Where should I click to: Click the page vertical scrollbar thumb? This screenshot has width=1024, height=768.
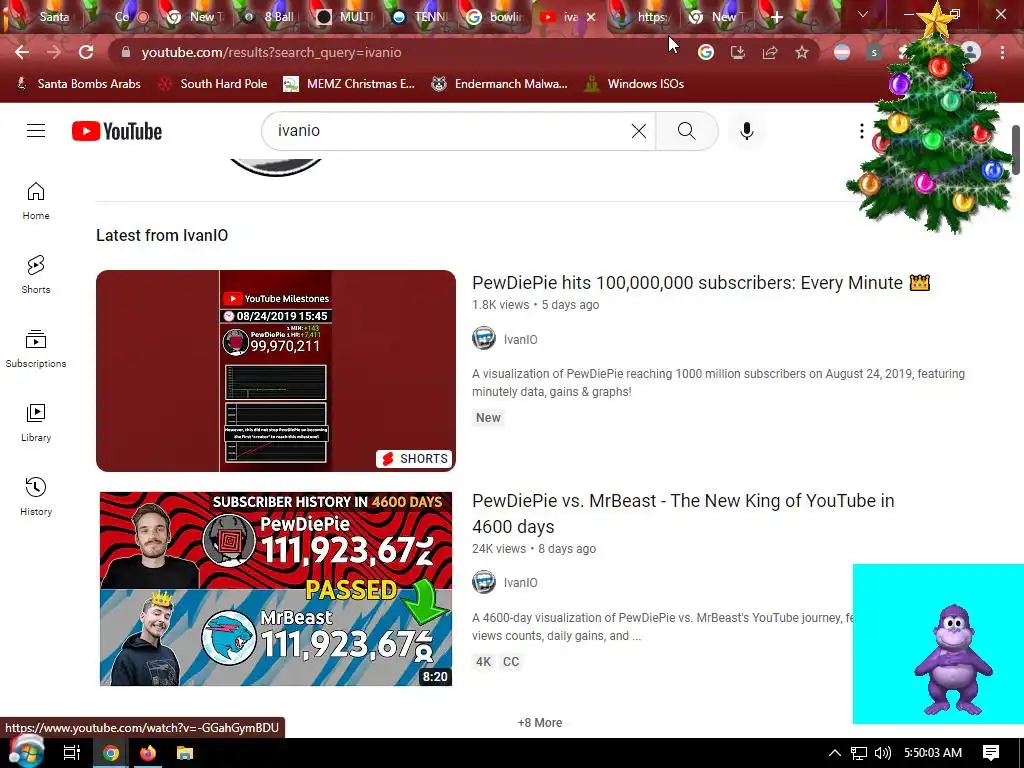(1016, 150)
